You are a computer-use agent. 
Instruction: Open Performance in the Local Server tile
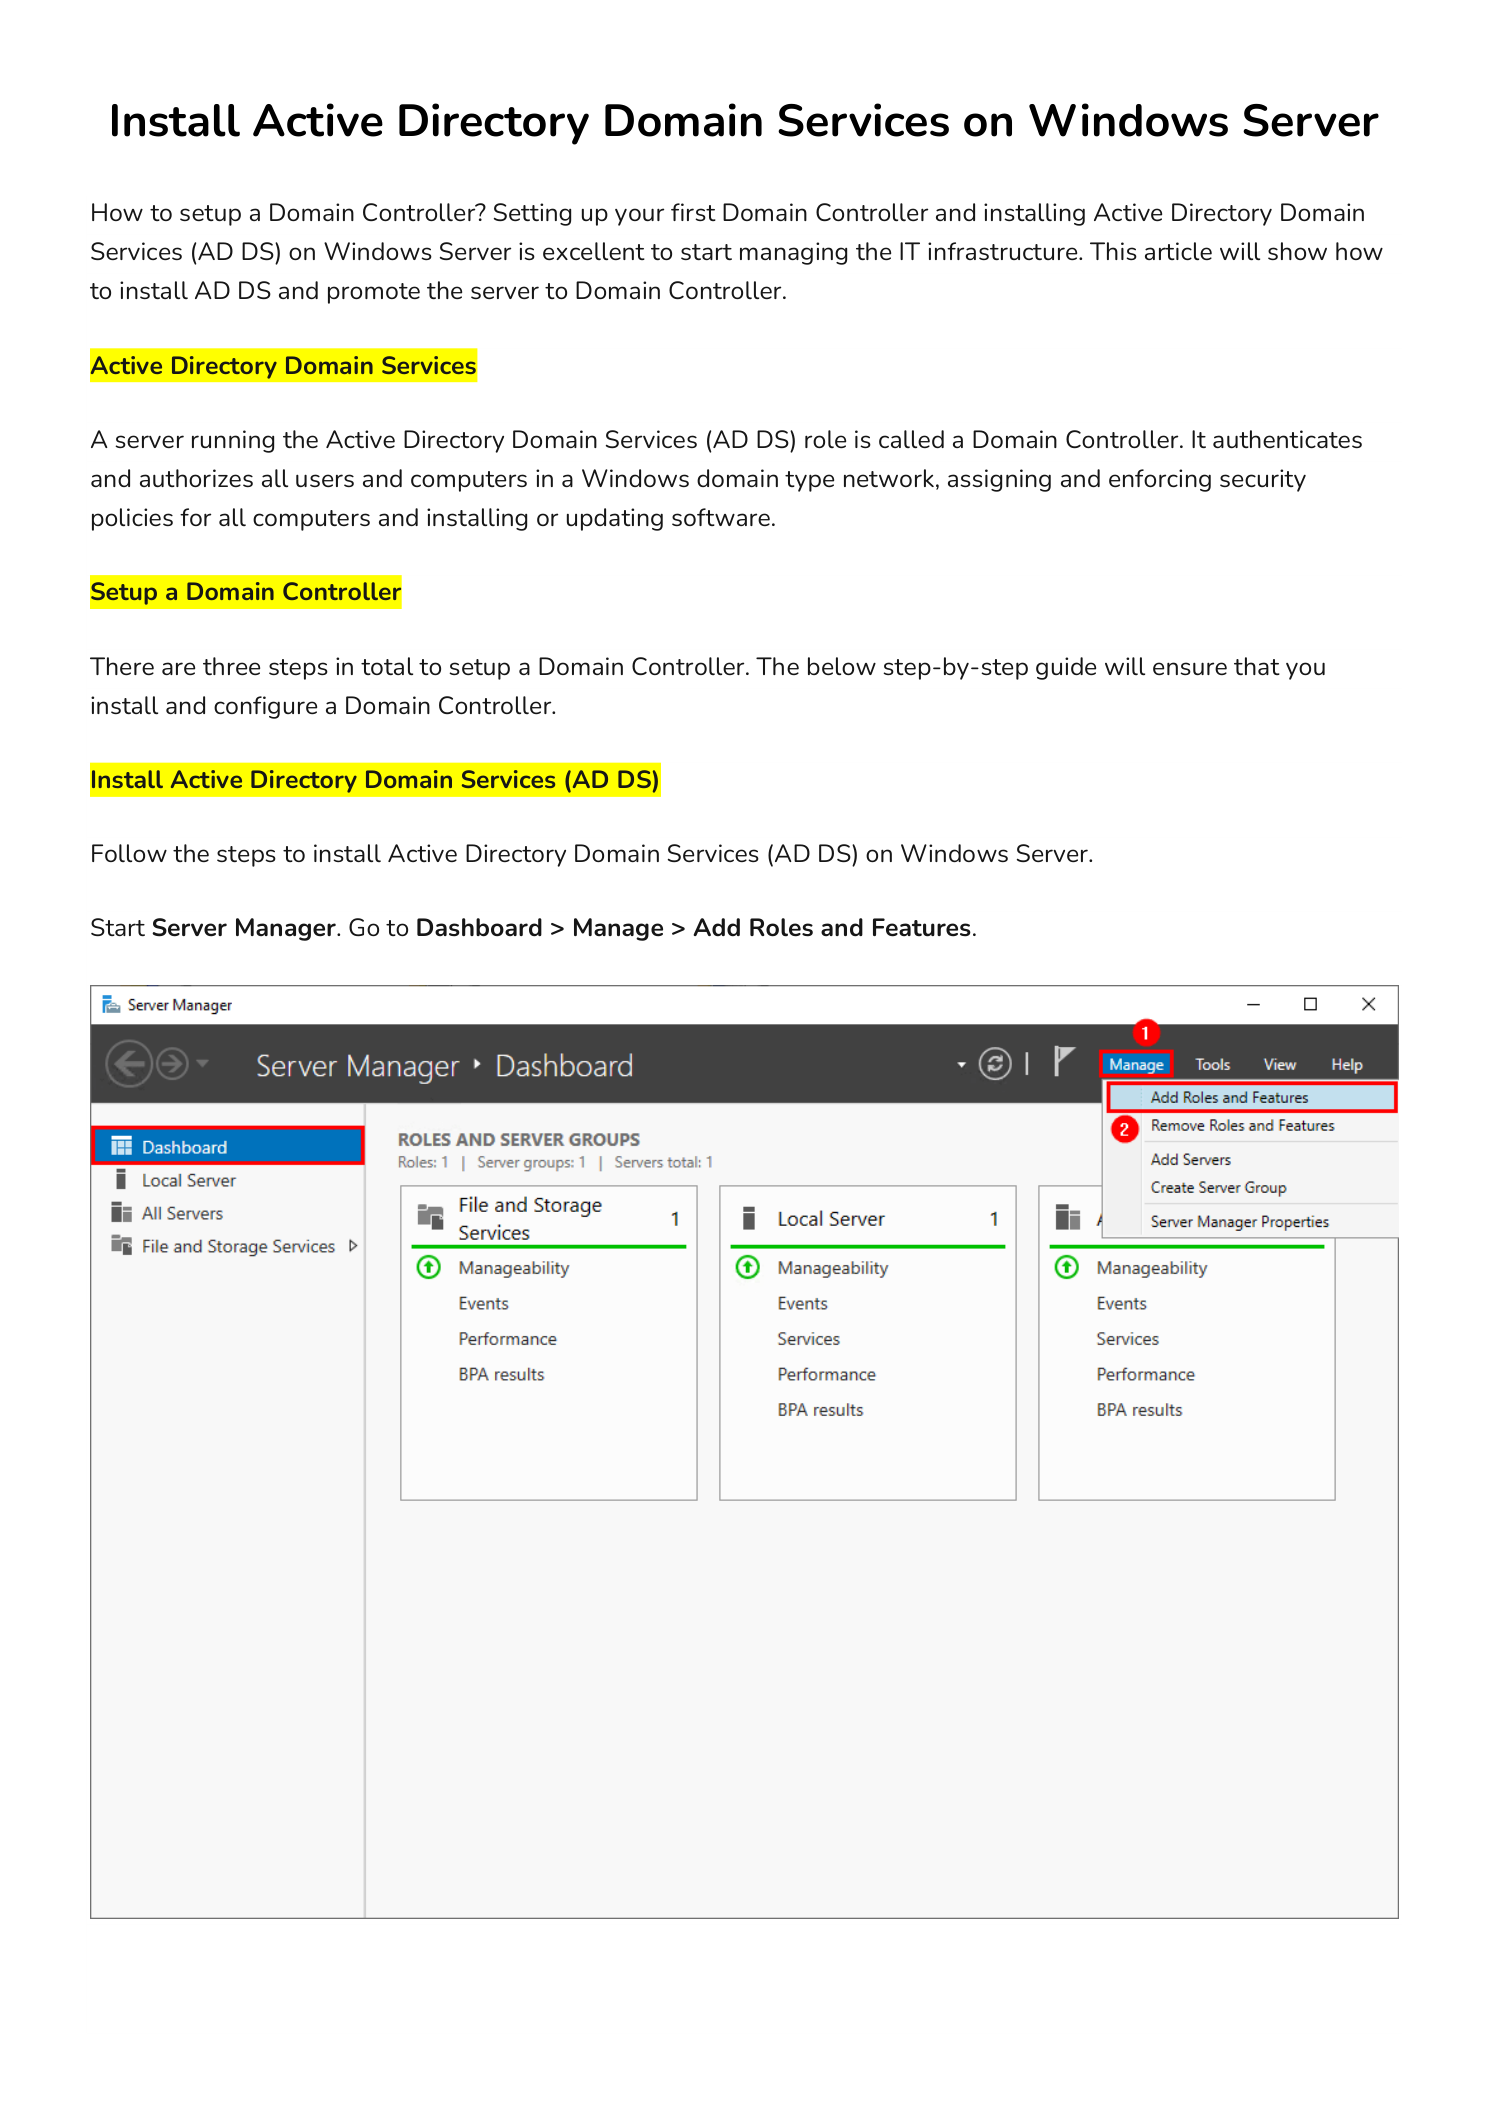[826, 1375]
